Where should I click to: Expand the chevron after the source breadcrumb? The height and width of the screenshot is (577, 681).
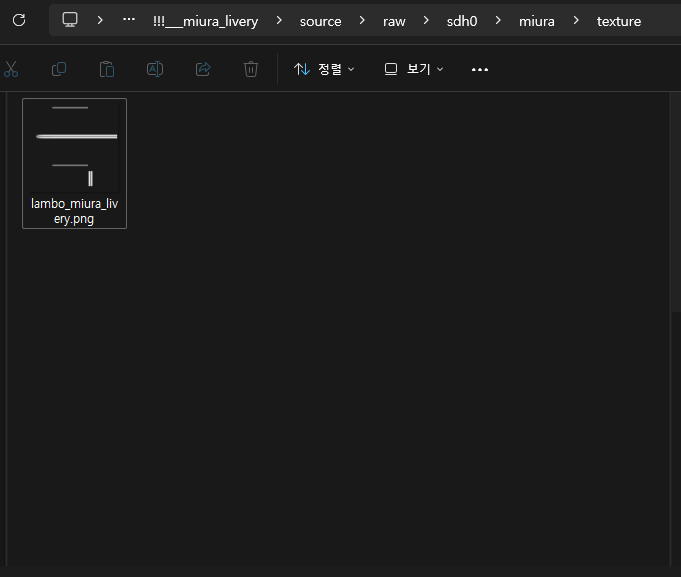tap(362, 20)
